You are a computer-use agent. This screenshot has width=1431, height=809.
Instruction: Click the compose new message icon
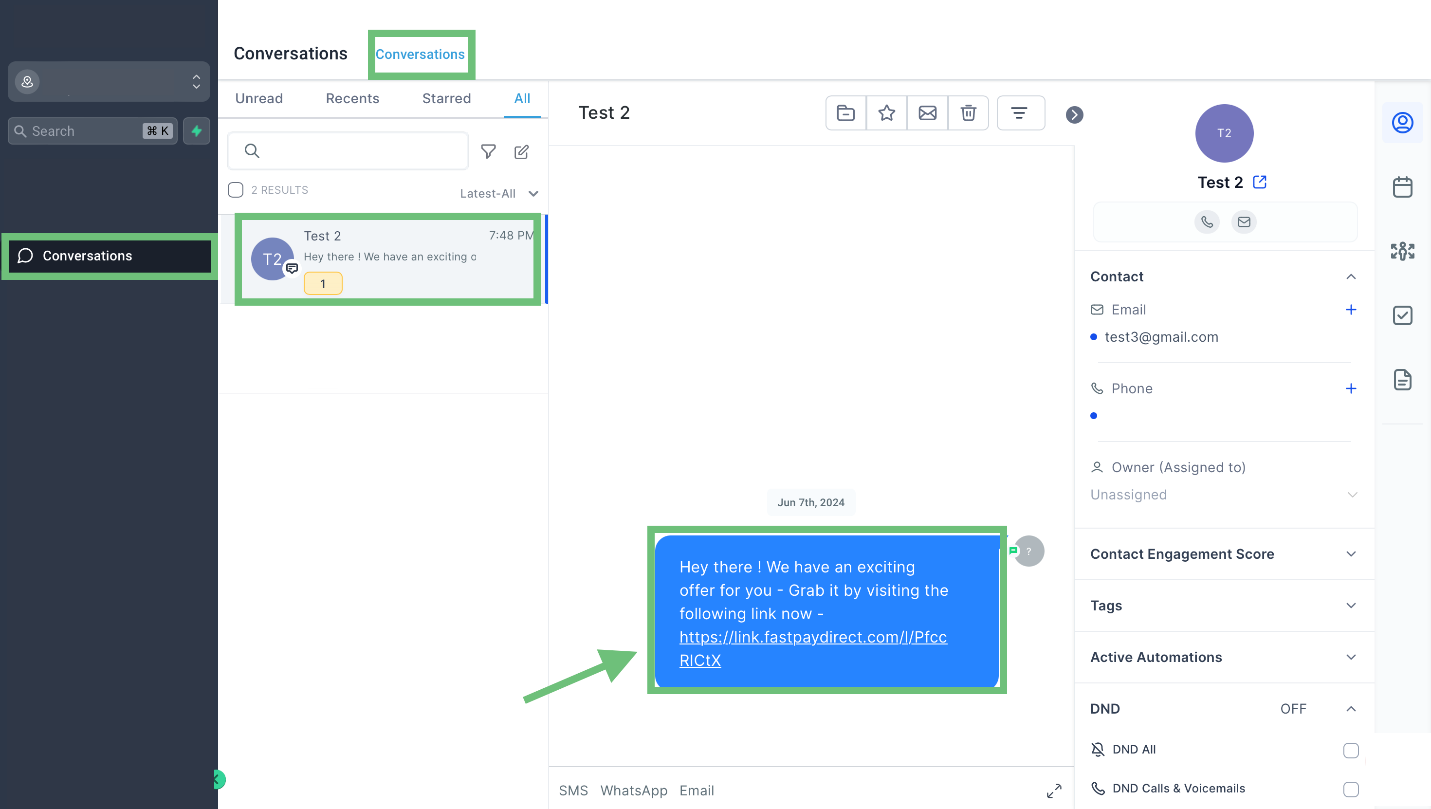521,152
